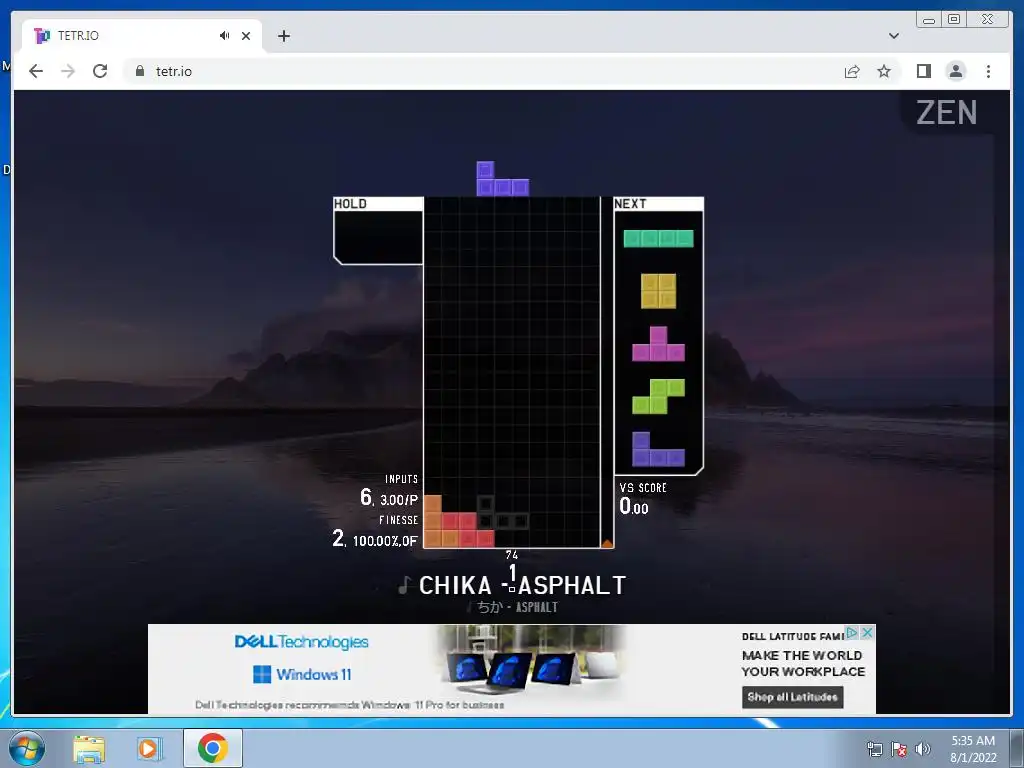1024x768 pixels.
Task: Expand the tab search chevron
Action: (x=893, y=36)
